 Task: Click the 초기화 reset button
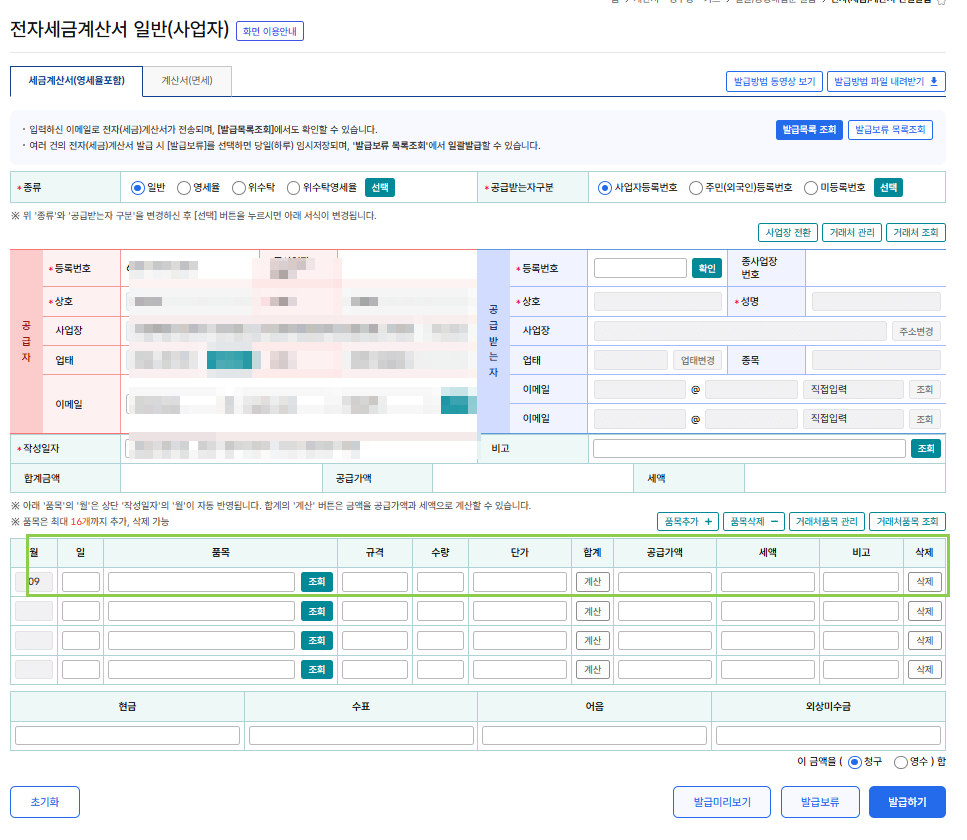[x=45, y=802]
